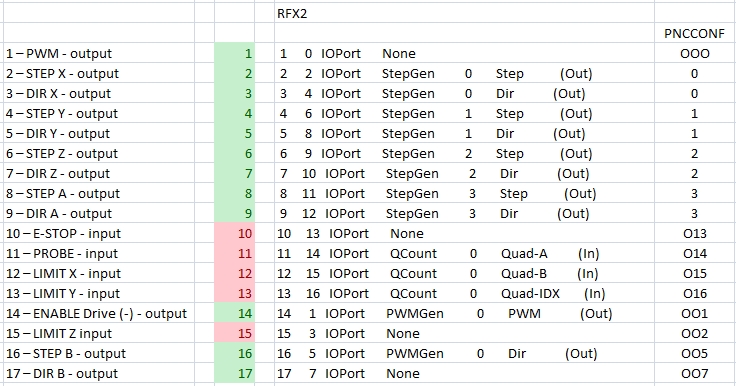The width and height of the screenshot is (736, 386).
Task: Click the PNCCONF value OOO
Action: coord(695,54)
